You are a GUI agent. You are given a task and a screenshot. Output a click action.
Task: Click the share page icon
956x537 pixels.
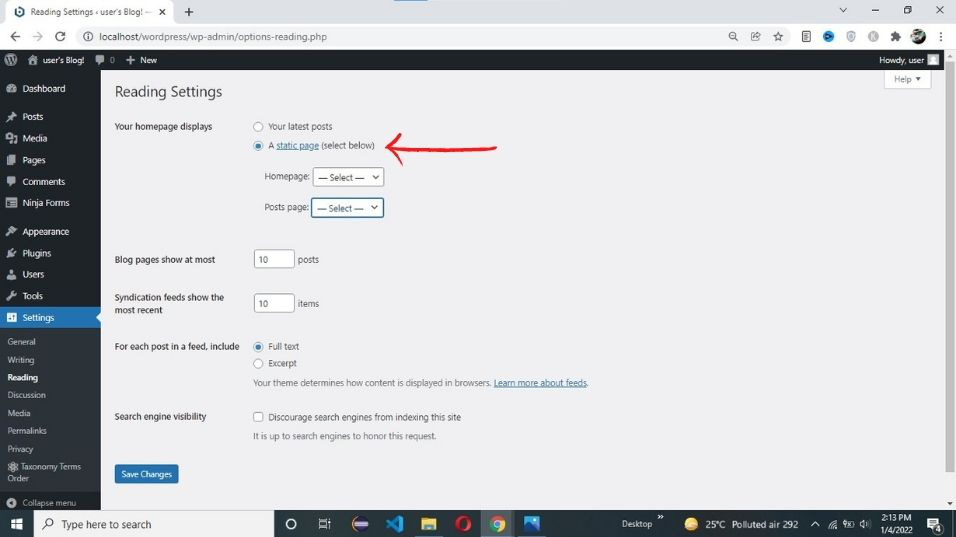point(755,37)
